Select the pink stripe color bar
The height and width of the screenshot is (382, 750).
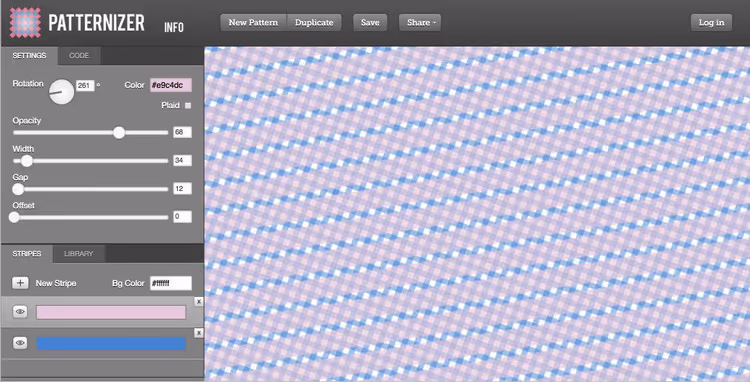tap(111, 313)
